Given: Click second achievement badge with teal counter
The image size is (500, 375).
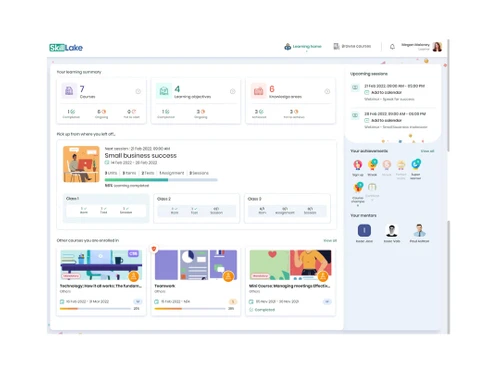Looking at the screenshot, I should (372, 165).
